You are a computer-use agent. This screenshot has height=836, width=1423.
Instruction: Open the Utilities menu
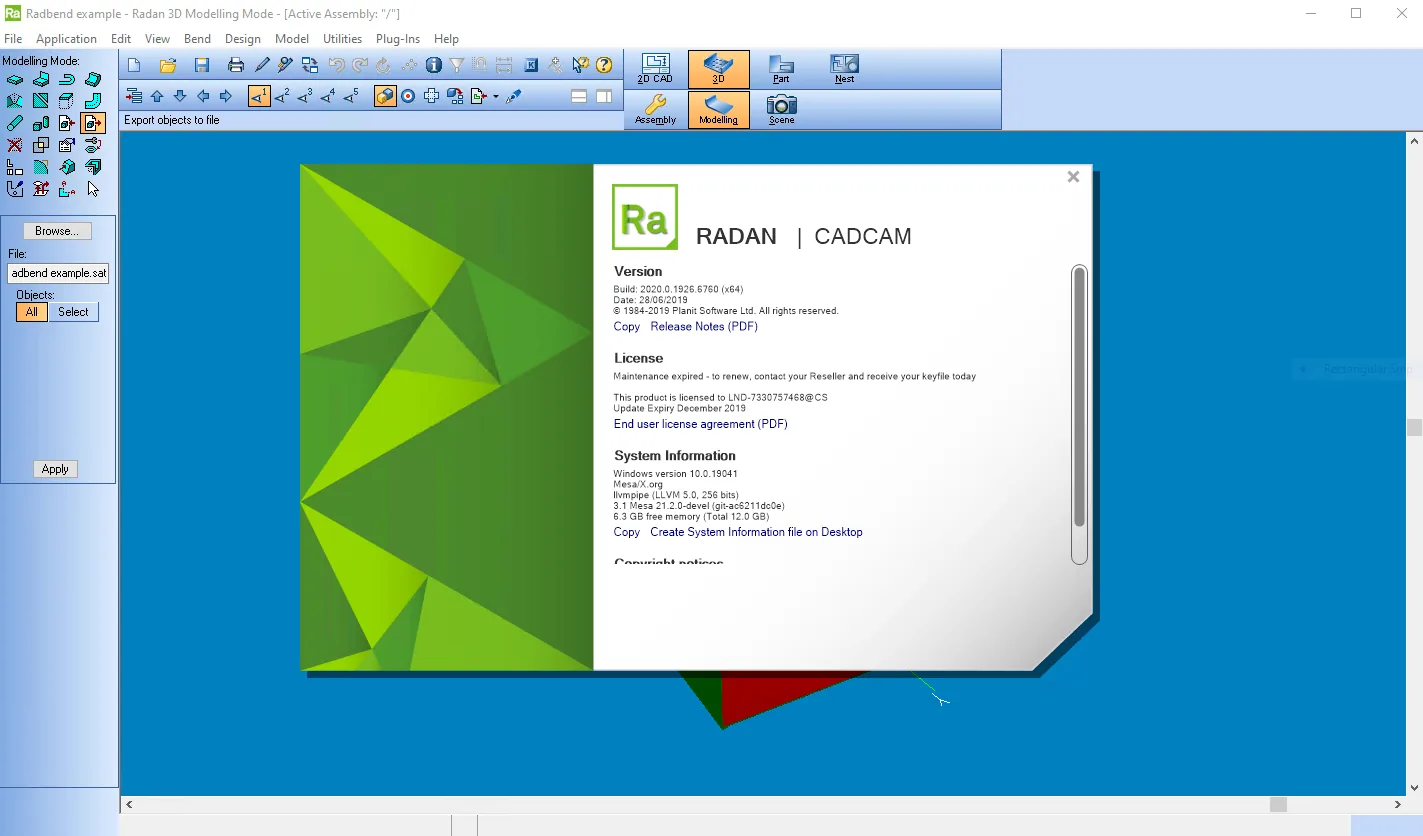coord(342,39)
